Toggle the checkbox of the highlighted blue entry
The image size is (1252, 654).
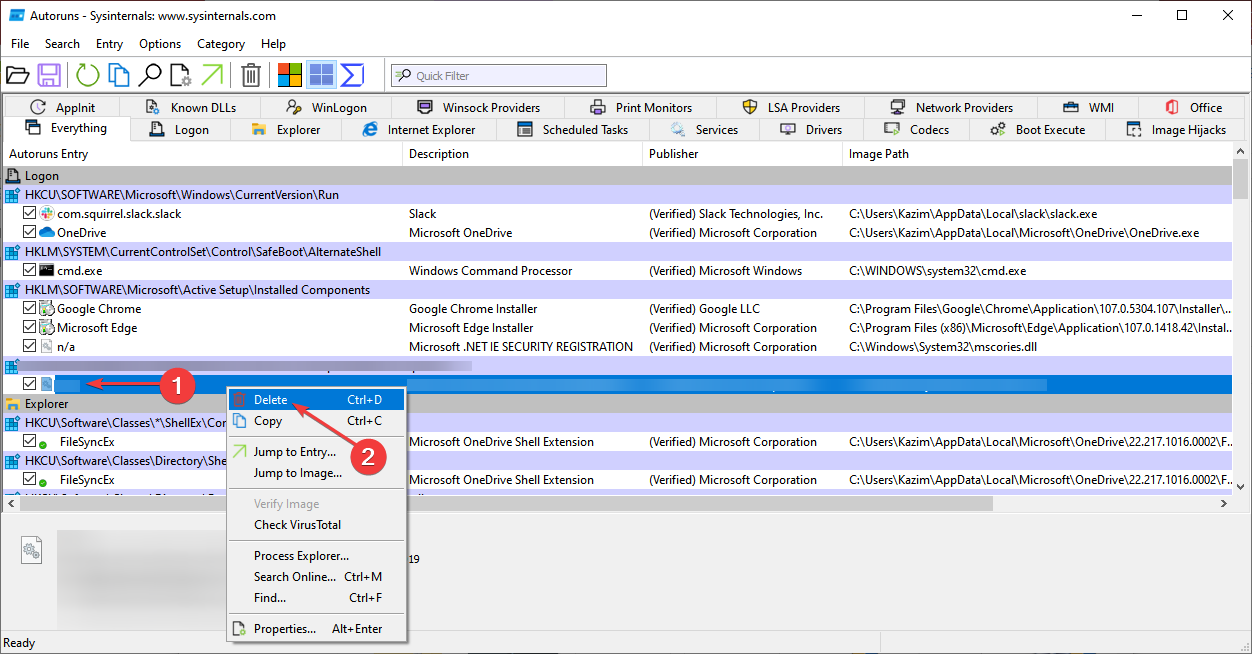[30, 384]
